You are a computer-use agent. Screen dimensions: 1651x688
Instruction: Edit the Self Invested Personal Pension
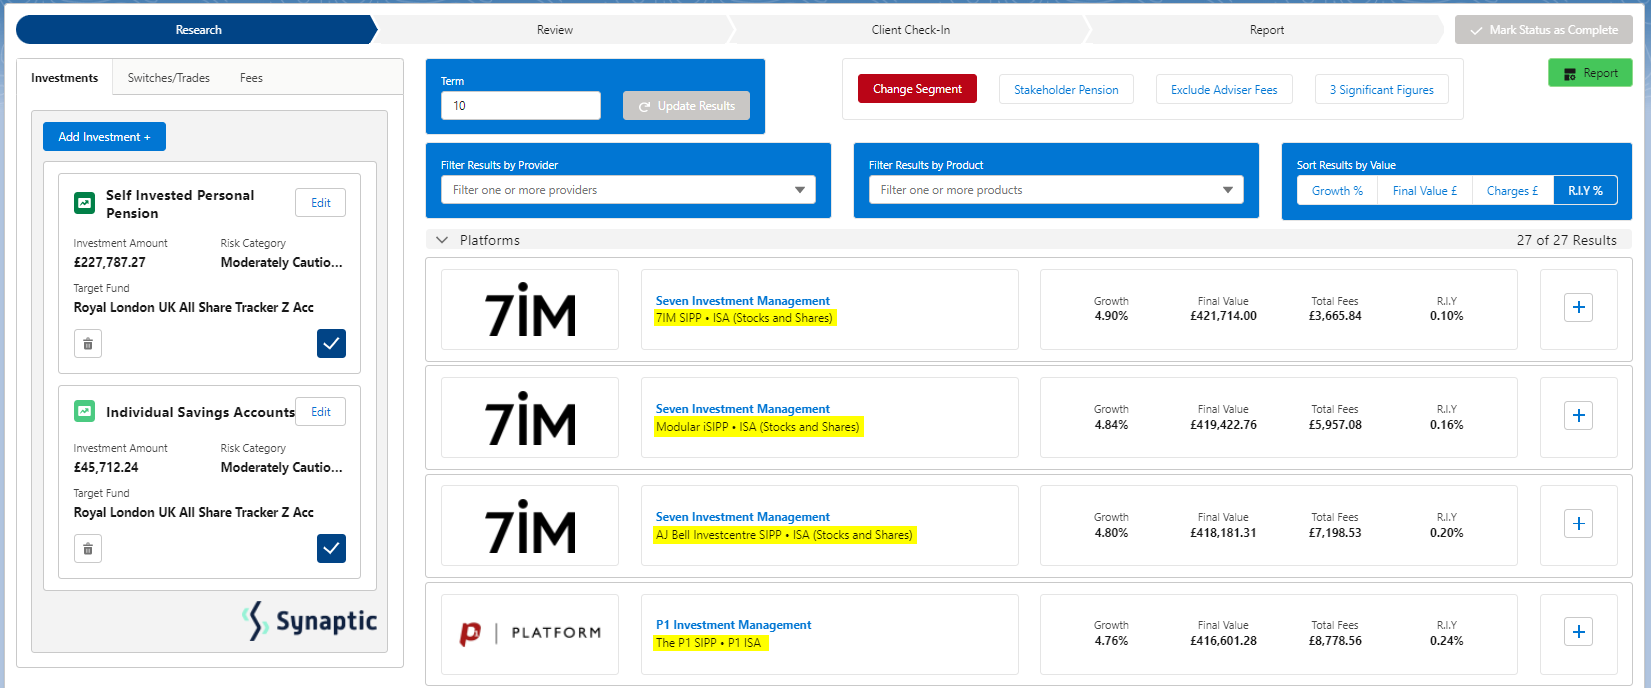click(320, 203)
